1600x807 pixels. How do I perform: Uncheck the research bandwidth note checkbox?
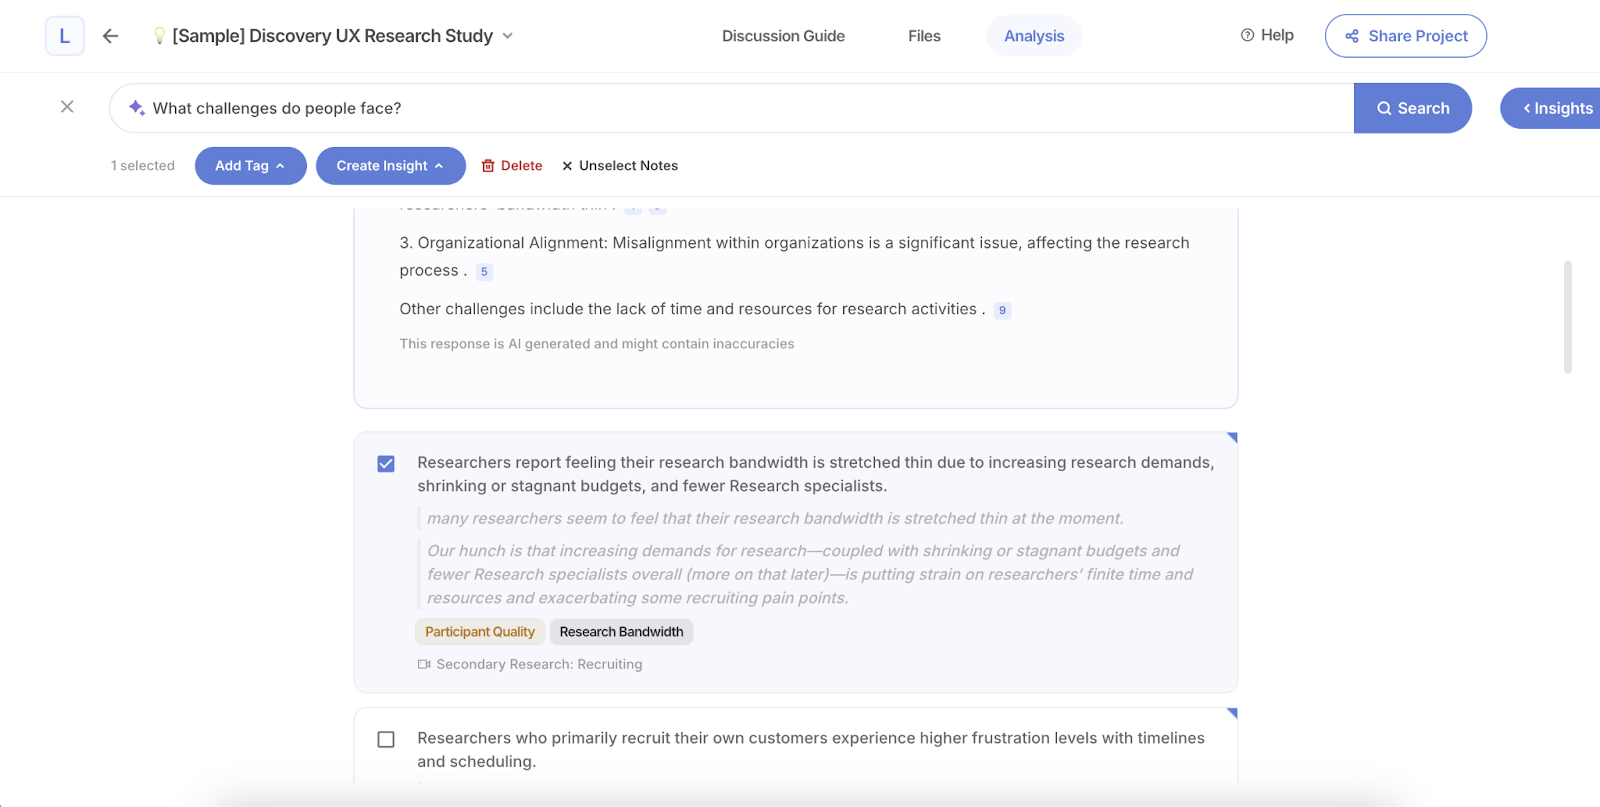coord(386,464)
